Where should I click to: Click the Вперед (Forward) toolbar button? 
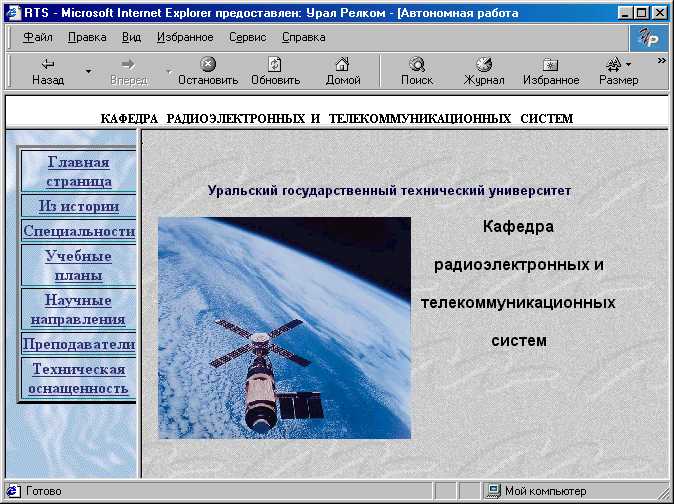point(129,71)
